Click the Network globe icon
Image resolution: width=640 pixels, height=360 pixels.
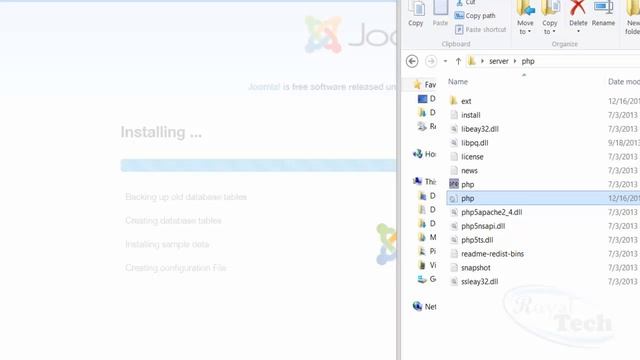pos(417,306)
